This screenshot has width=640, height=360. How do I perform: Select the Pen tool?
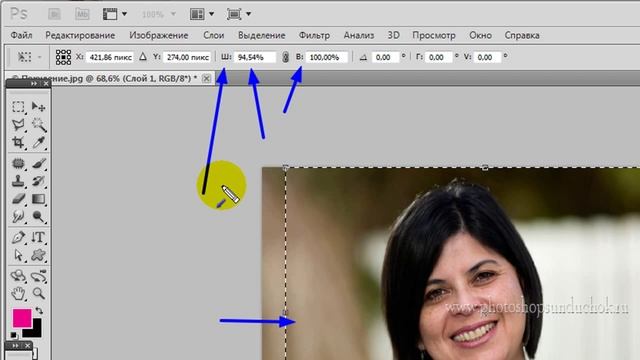(x=18, y=237)
